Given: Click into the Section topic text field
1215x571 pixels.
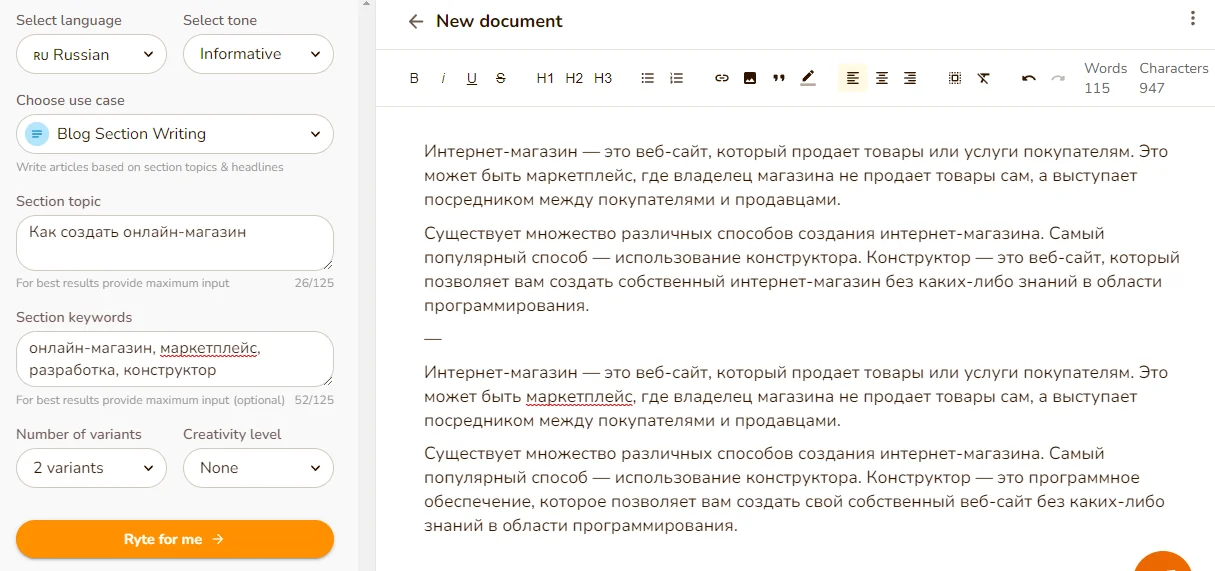Looking at the screenshot, I should (175, 242).
